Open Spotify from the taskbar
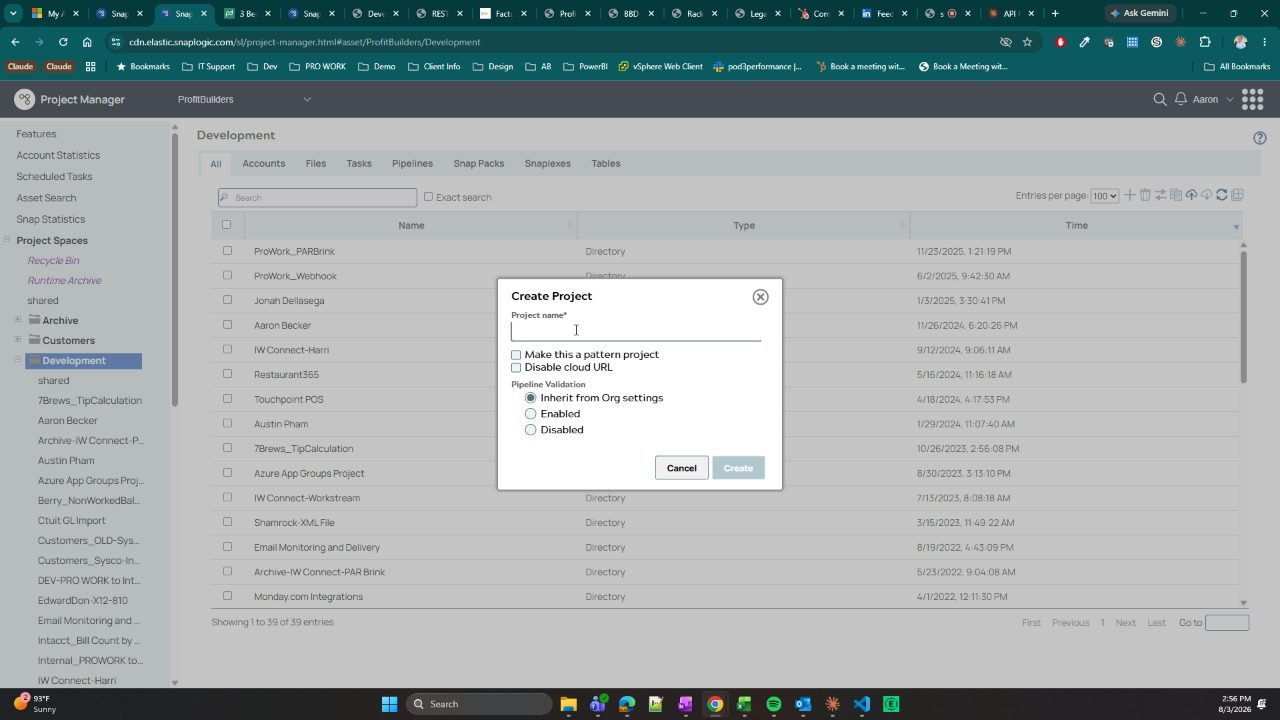The image size is (1280, 720). pos(774,704)
